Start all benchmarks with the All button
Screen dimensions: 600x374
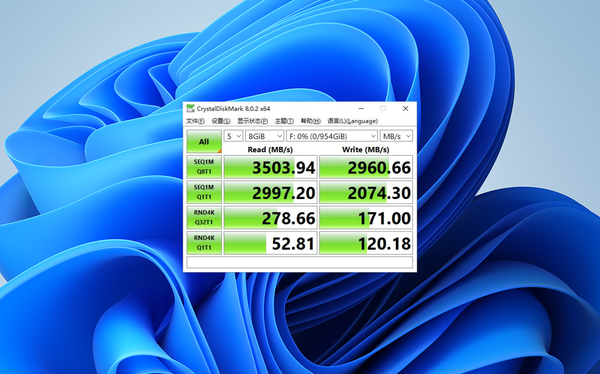[x=204, y=142]
